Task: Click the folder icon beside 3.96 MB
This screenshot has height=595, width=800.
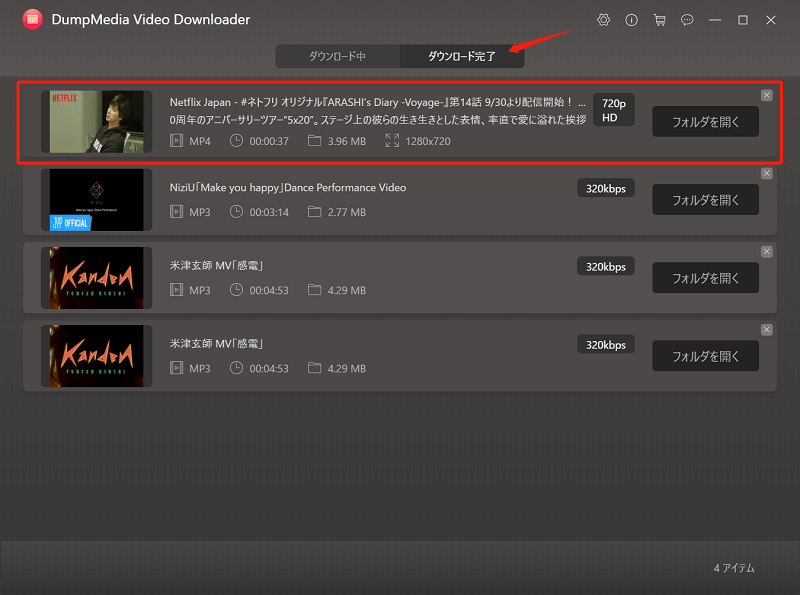Action: coord(314,140)
